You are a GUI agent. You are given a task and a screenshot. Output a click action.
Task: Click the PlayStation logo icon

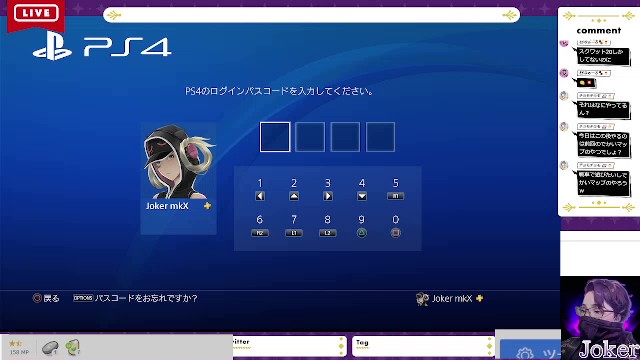(52, 46)
